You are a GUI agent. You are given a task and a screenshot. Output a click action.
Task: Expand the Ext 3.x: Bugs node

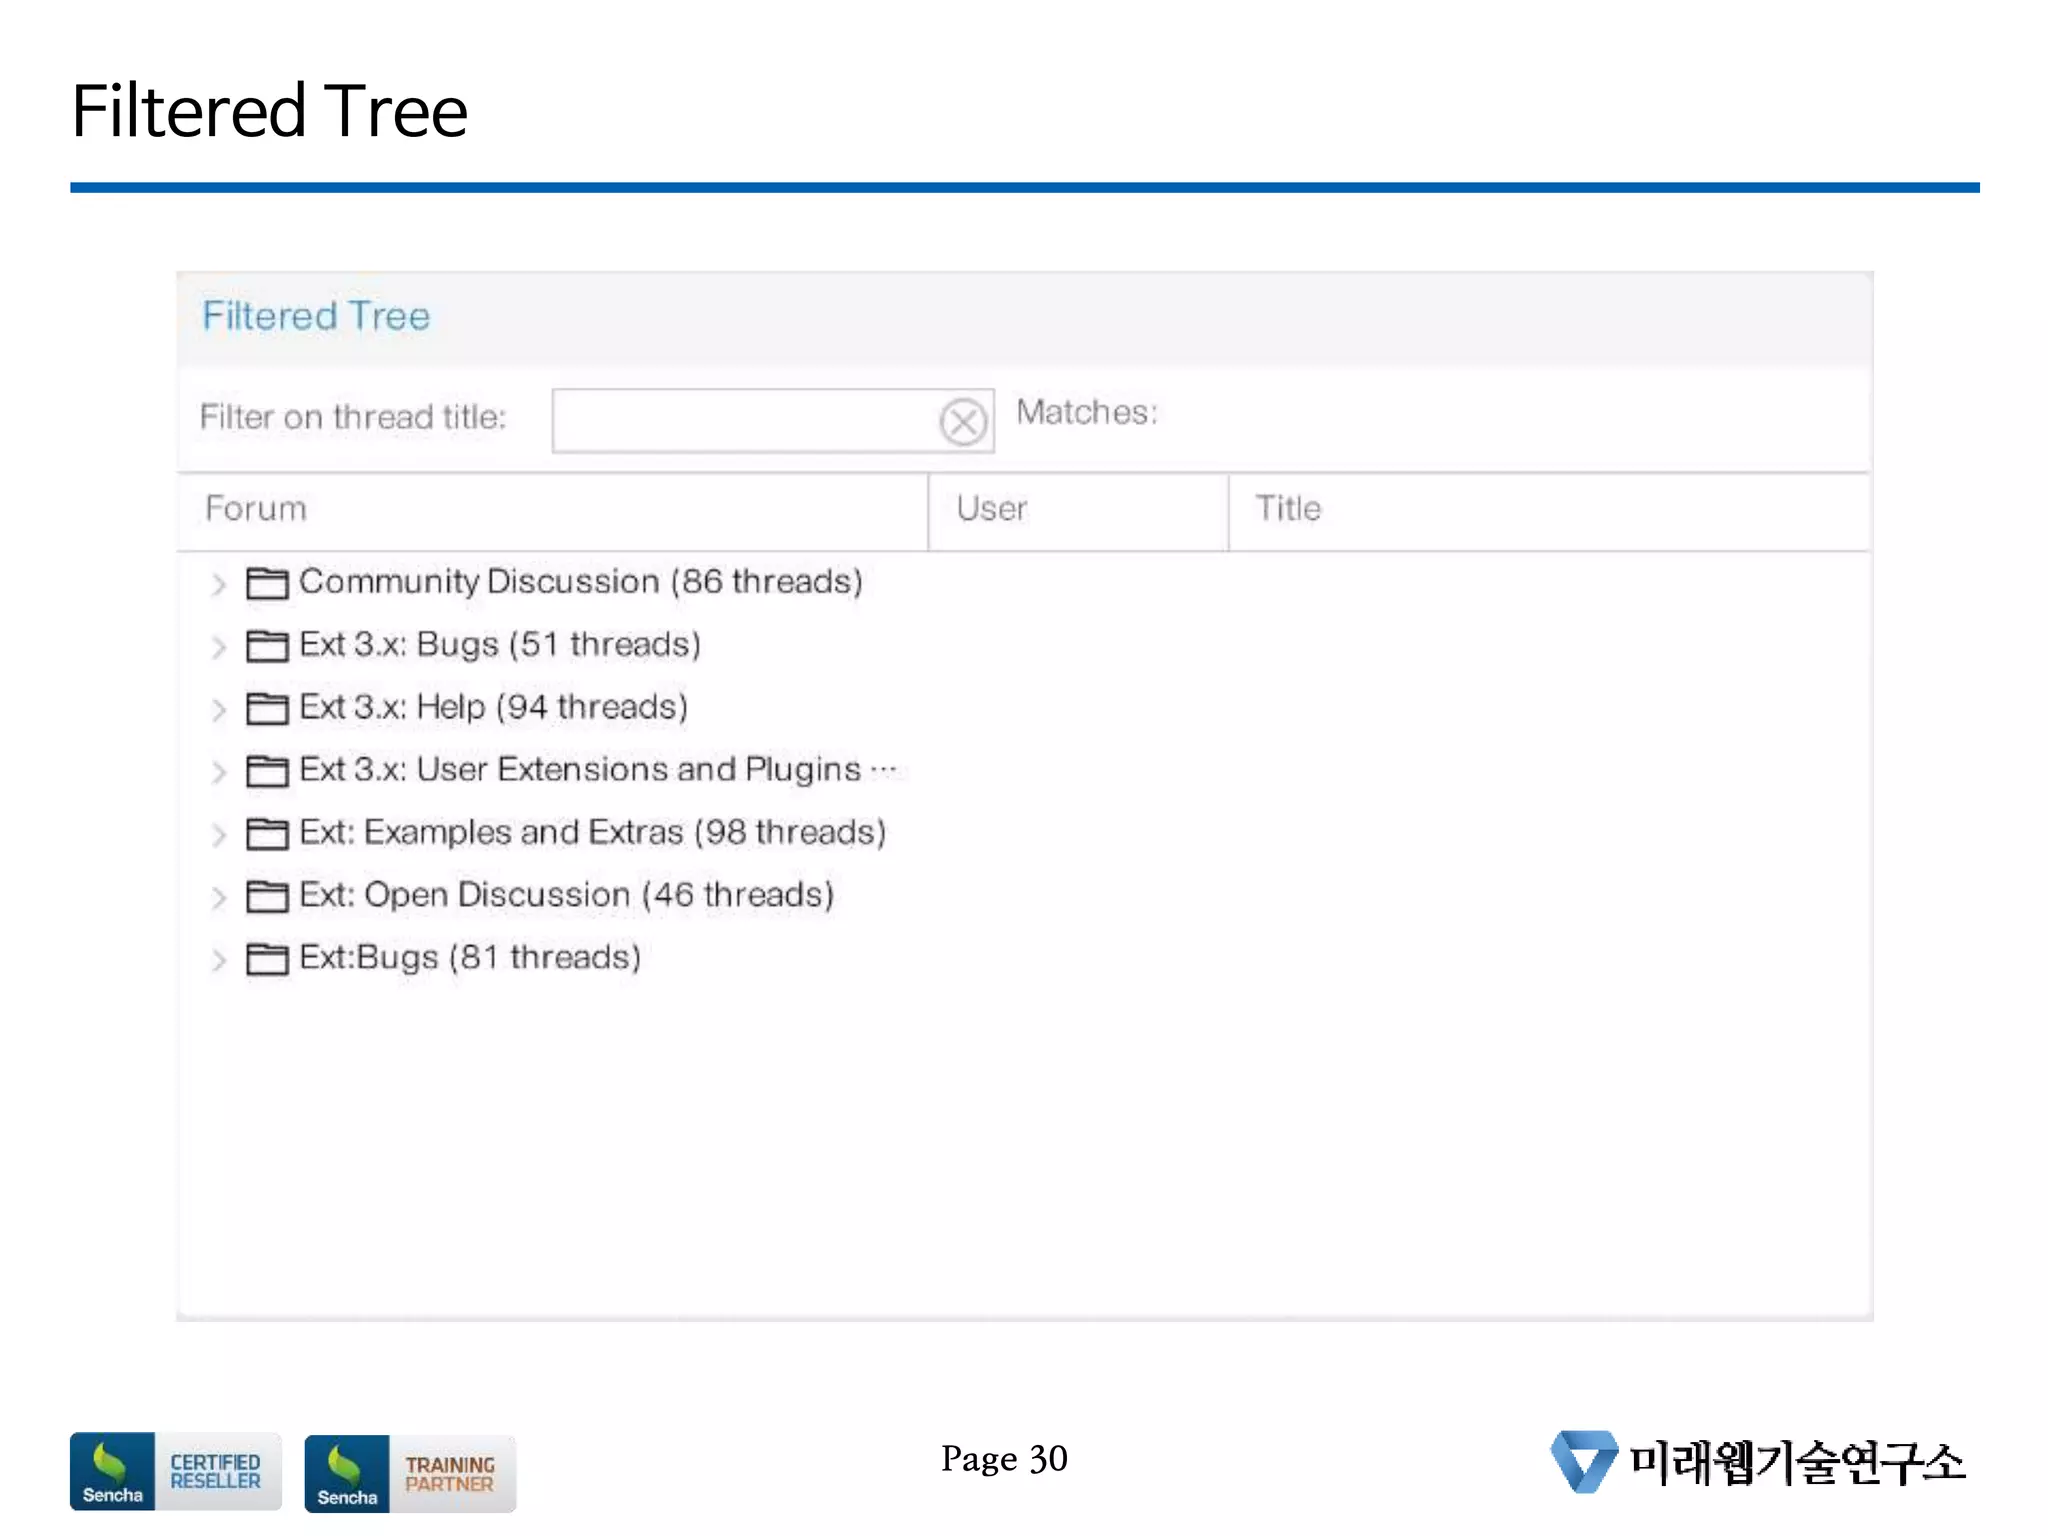tap(219, 647)
